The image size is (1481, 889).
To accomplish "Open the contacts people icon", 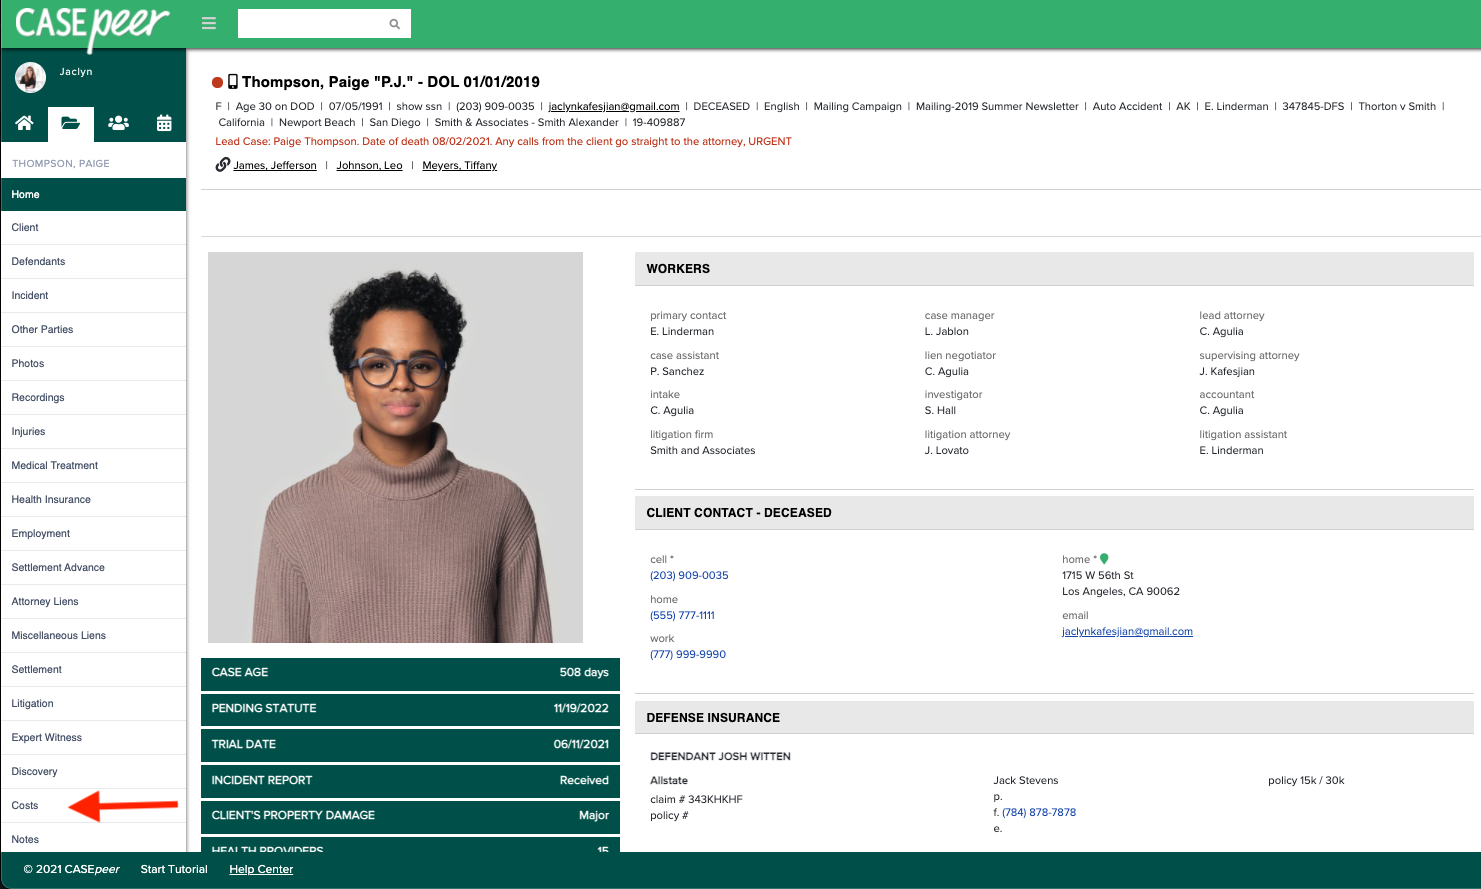I will click(x=117, y=124).
